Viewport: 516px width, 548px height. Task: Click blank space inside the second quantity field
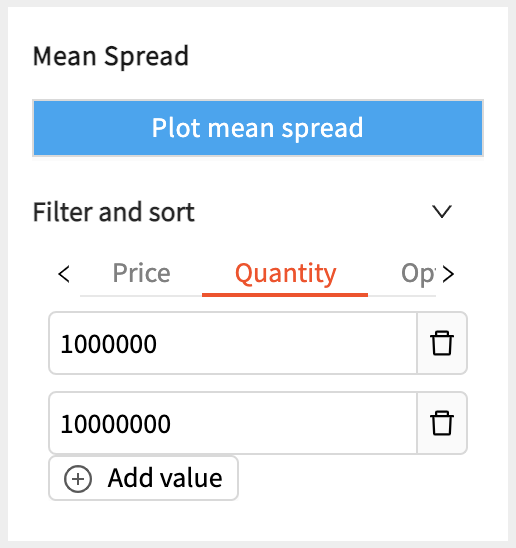[x=294, y=423]
